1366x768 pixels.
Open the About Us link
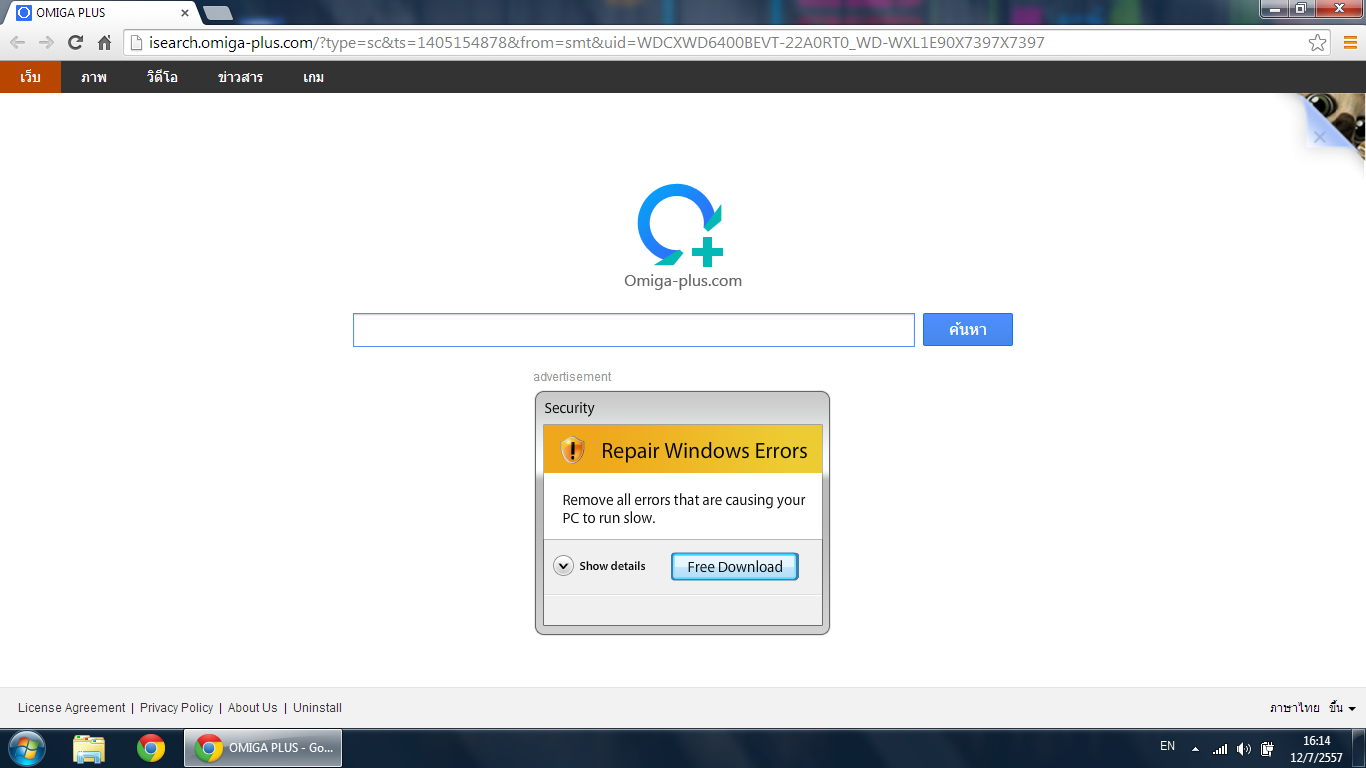pyautogui.click(x=252, y=708)
